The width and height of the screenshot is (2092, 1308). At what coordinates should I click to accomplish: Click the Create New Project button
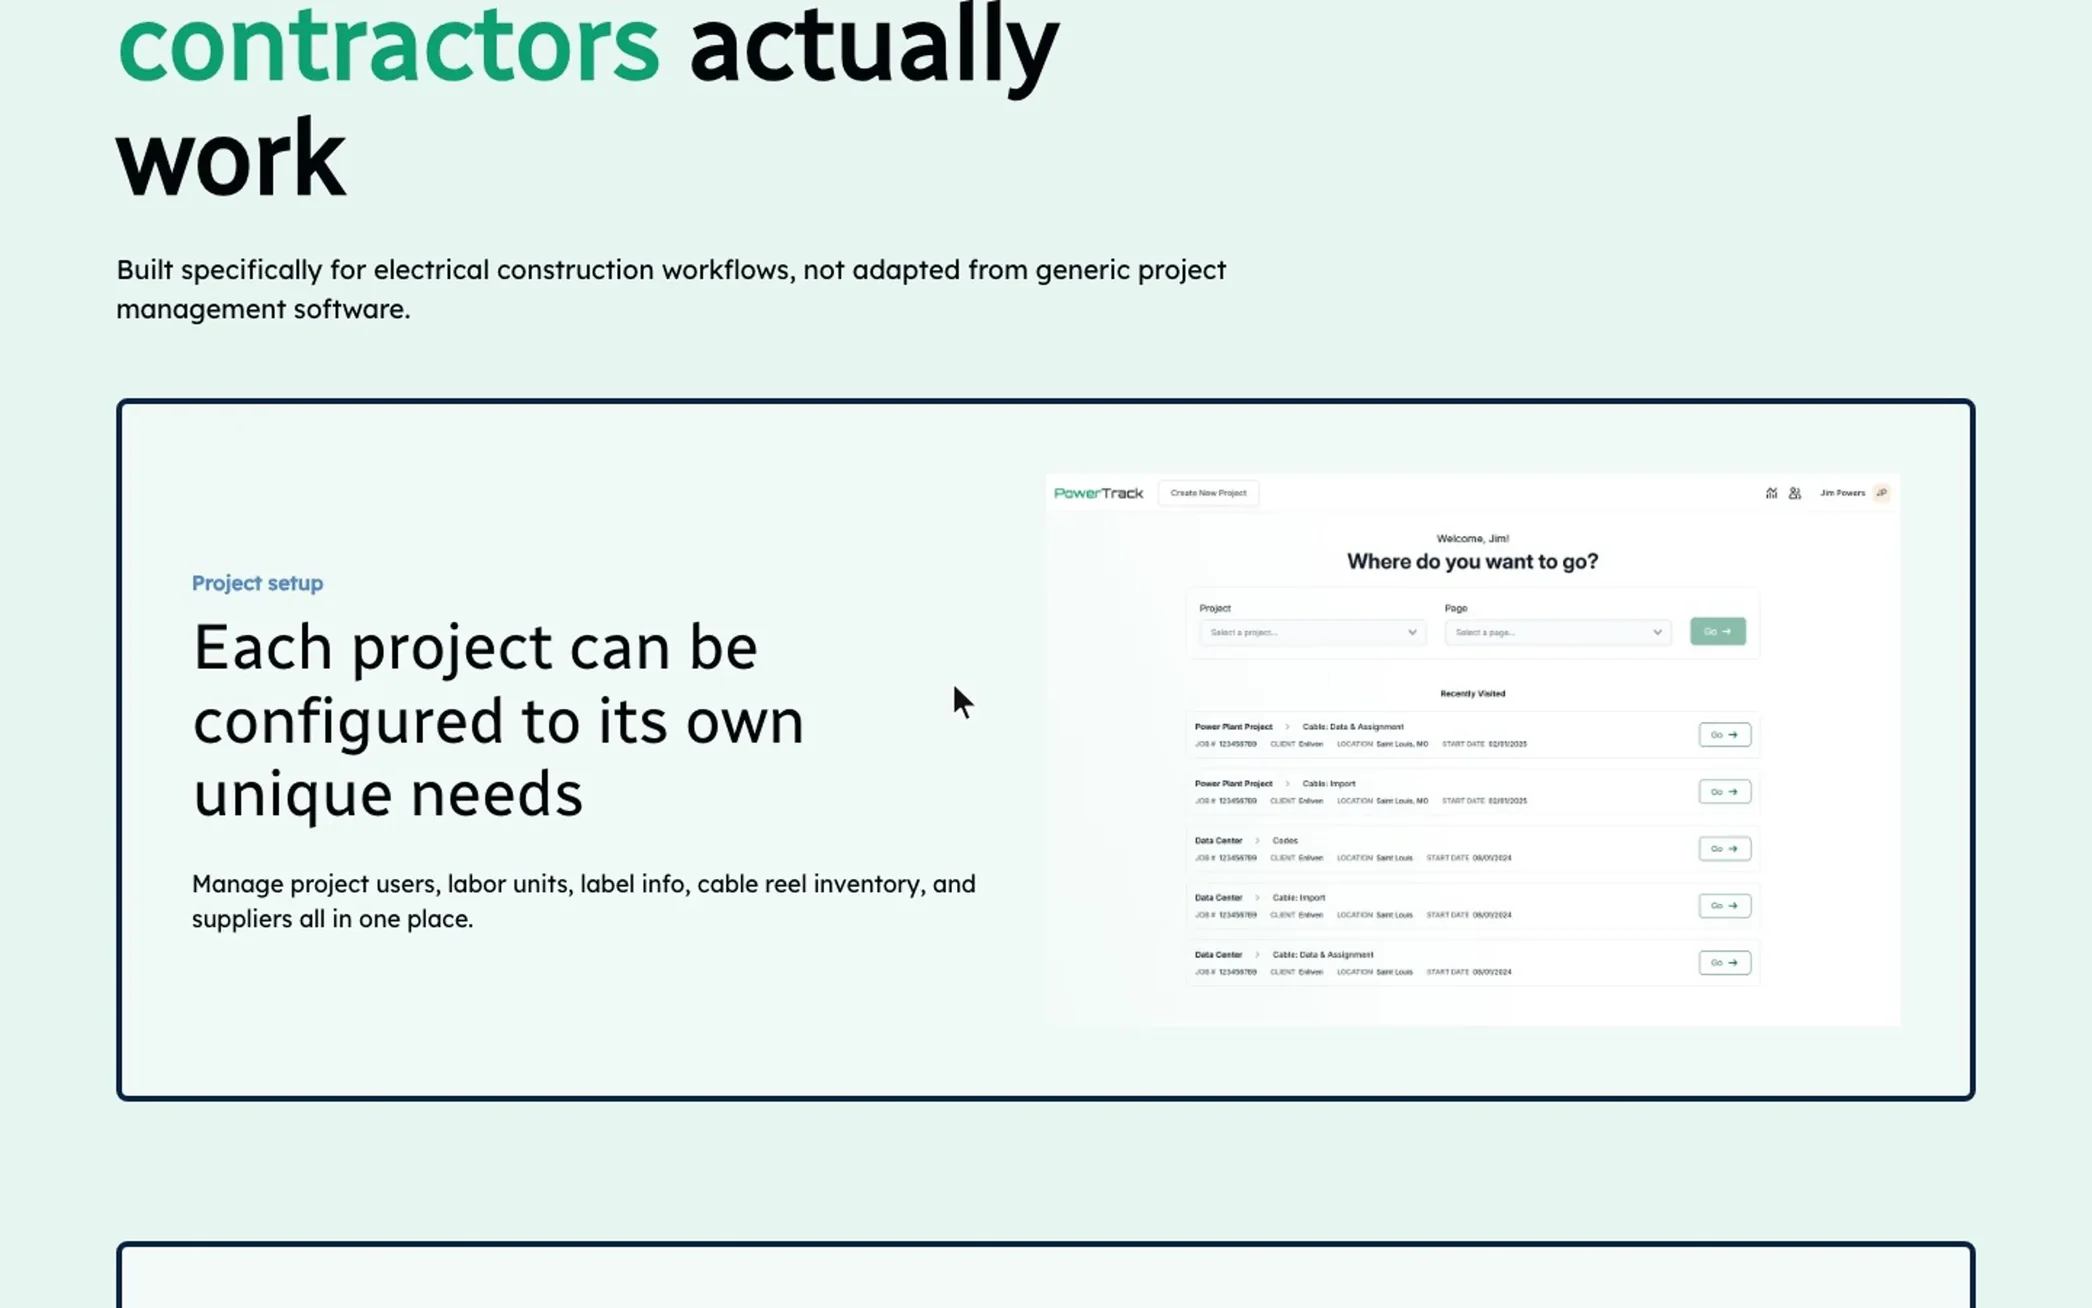click(1208, 493)
